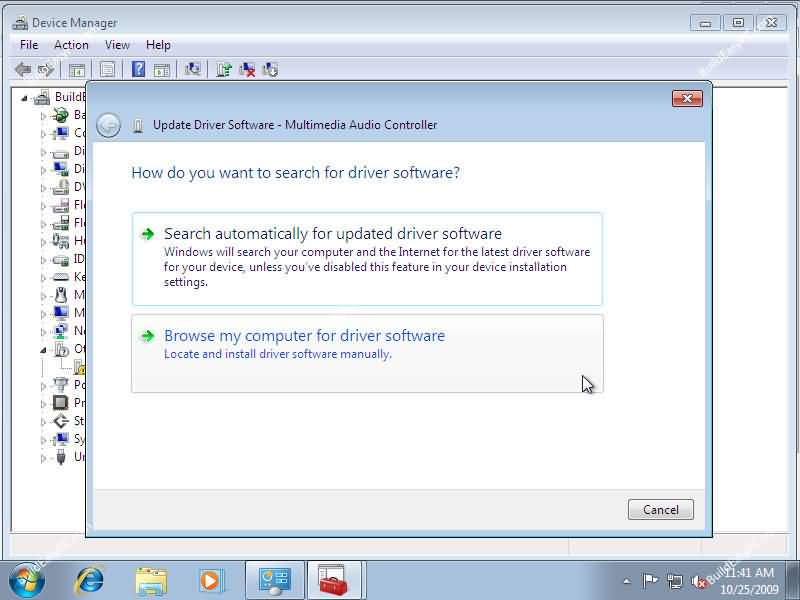The image size is (800, 600).
Task: Click the Back arrow in Device Manager toolbar
Action: pyautogui.click(x=23, y=69)
